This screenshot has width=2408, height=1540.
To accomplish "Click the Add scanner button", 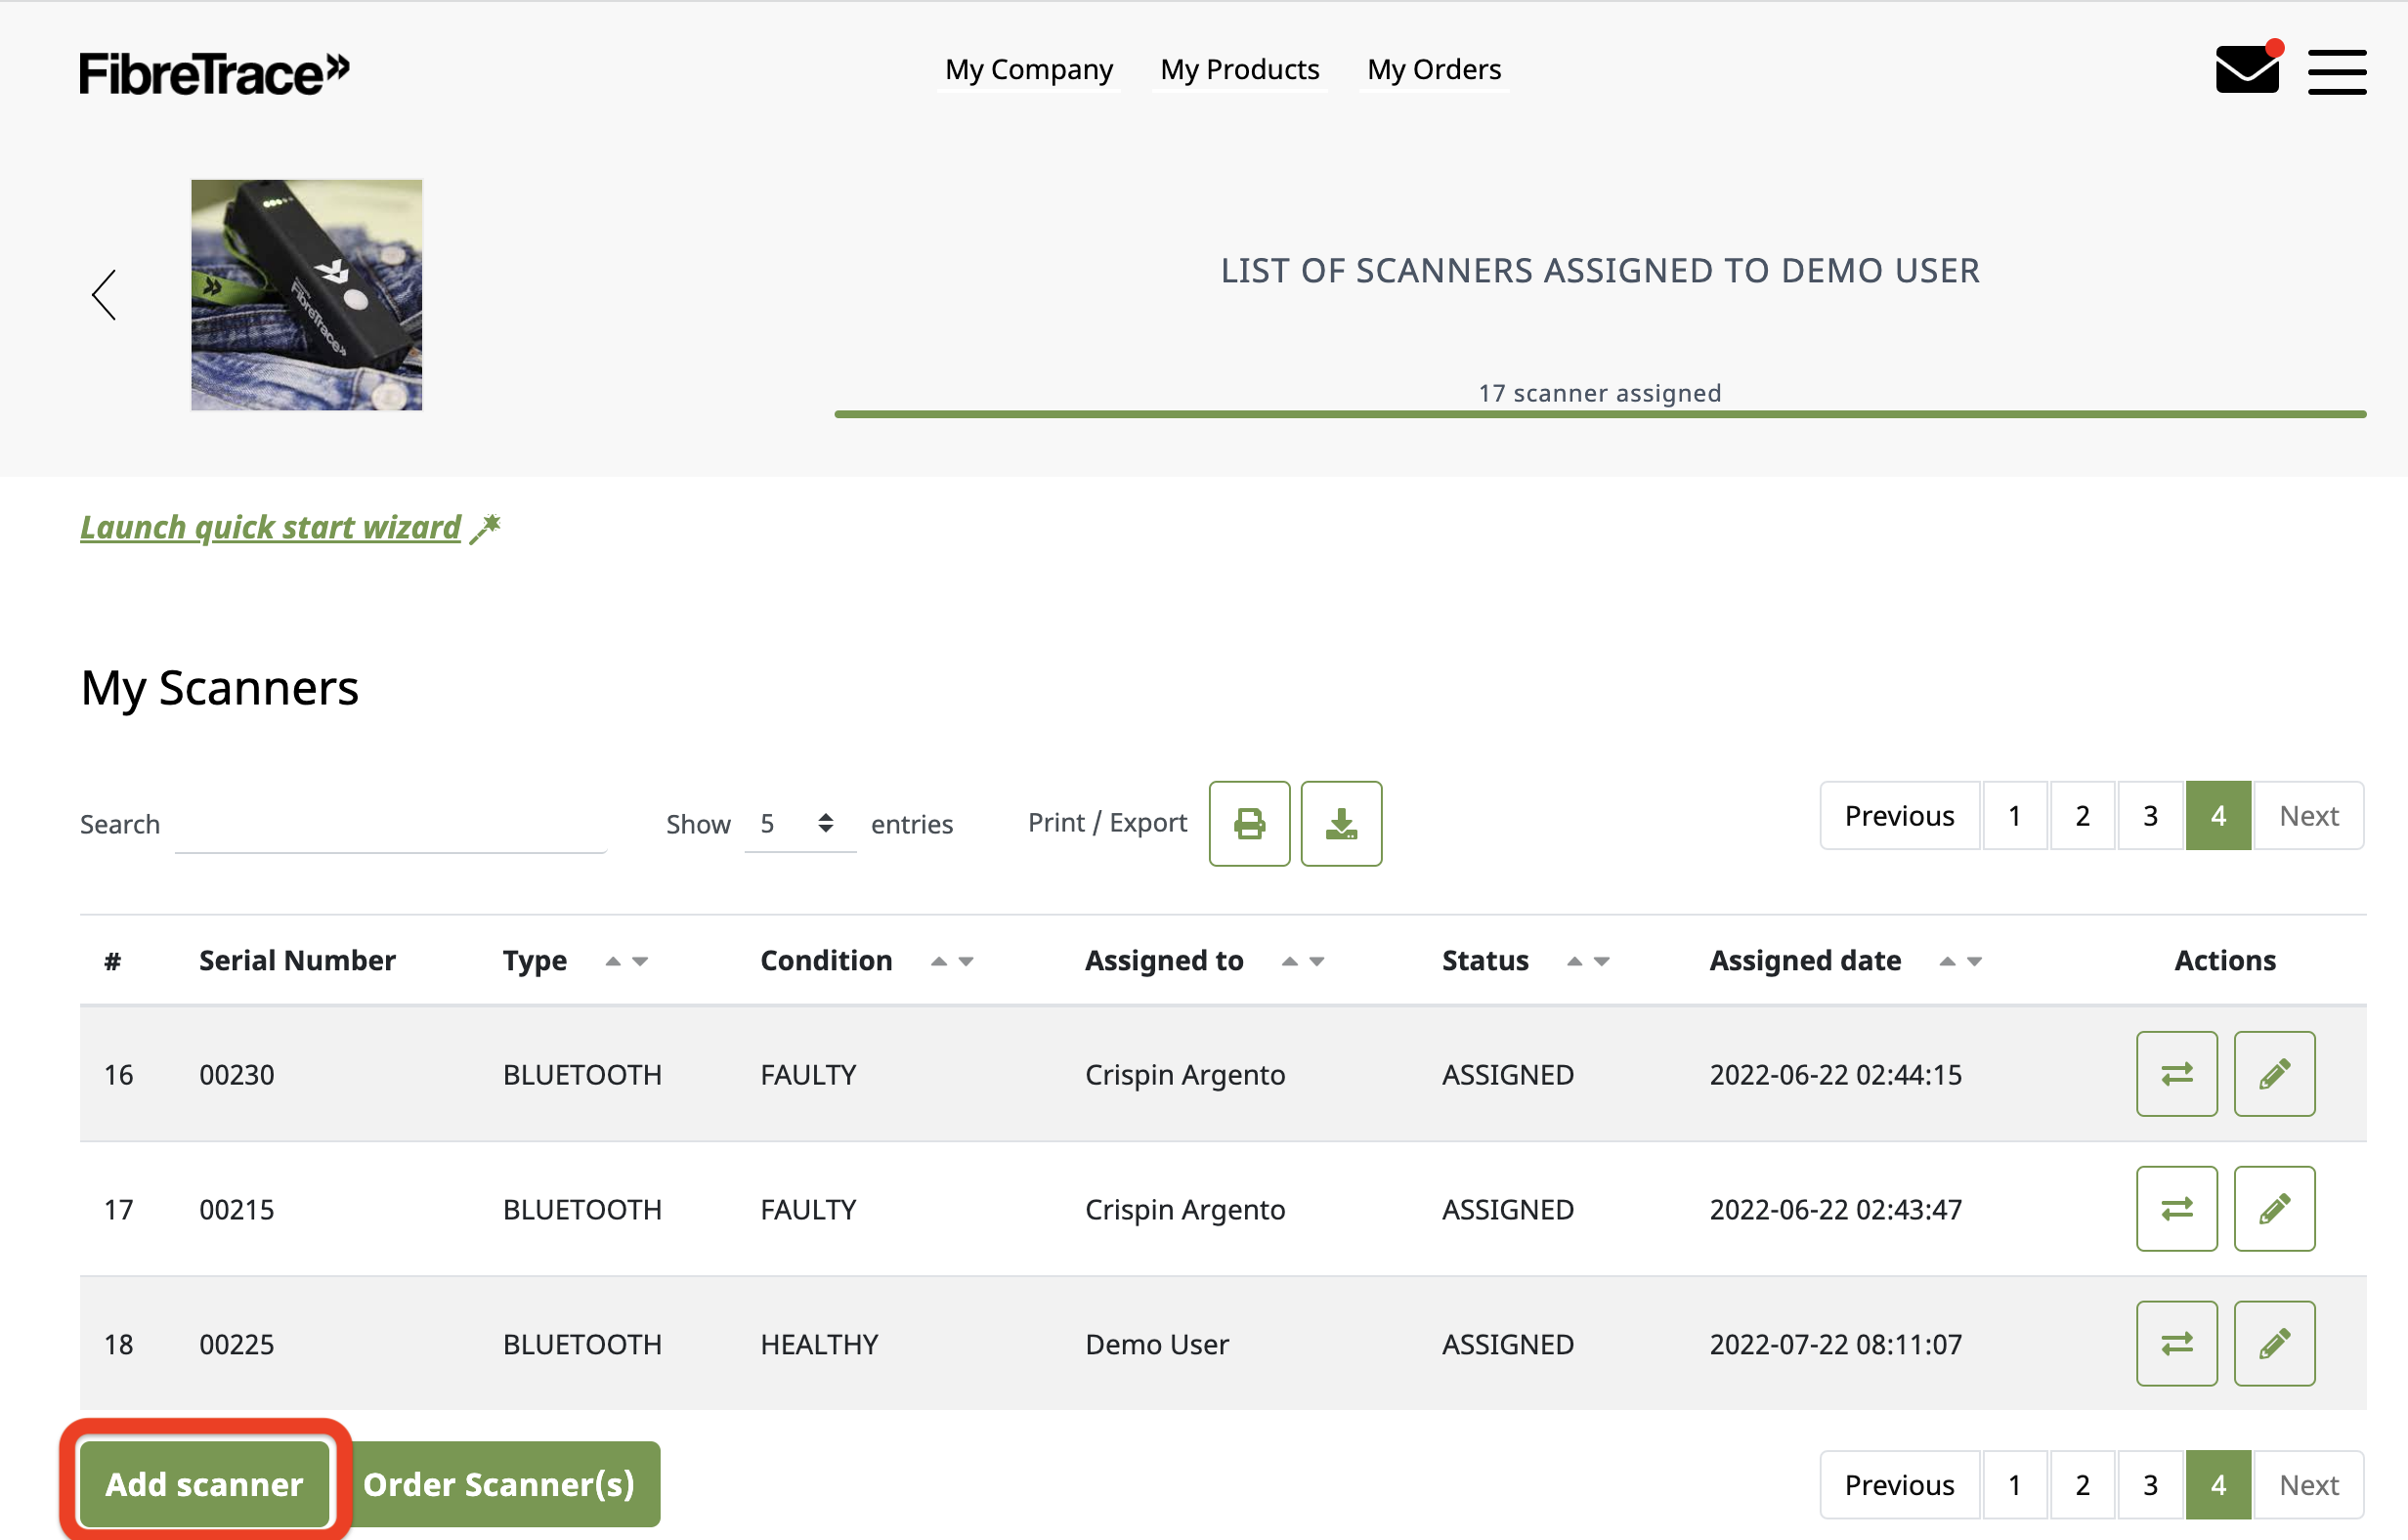I will (205, 1484).
